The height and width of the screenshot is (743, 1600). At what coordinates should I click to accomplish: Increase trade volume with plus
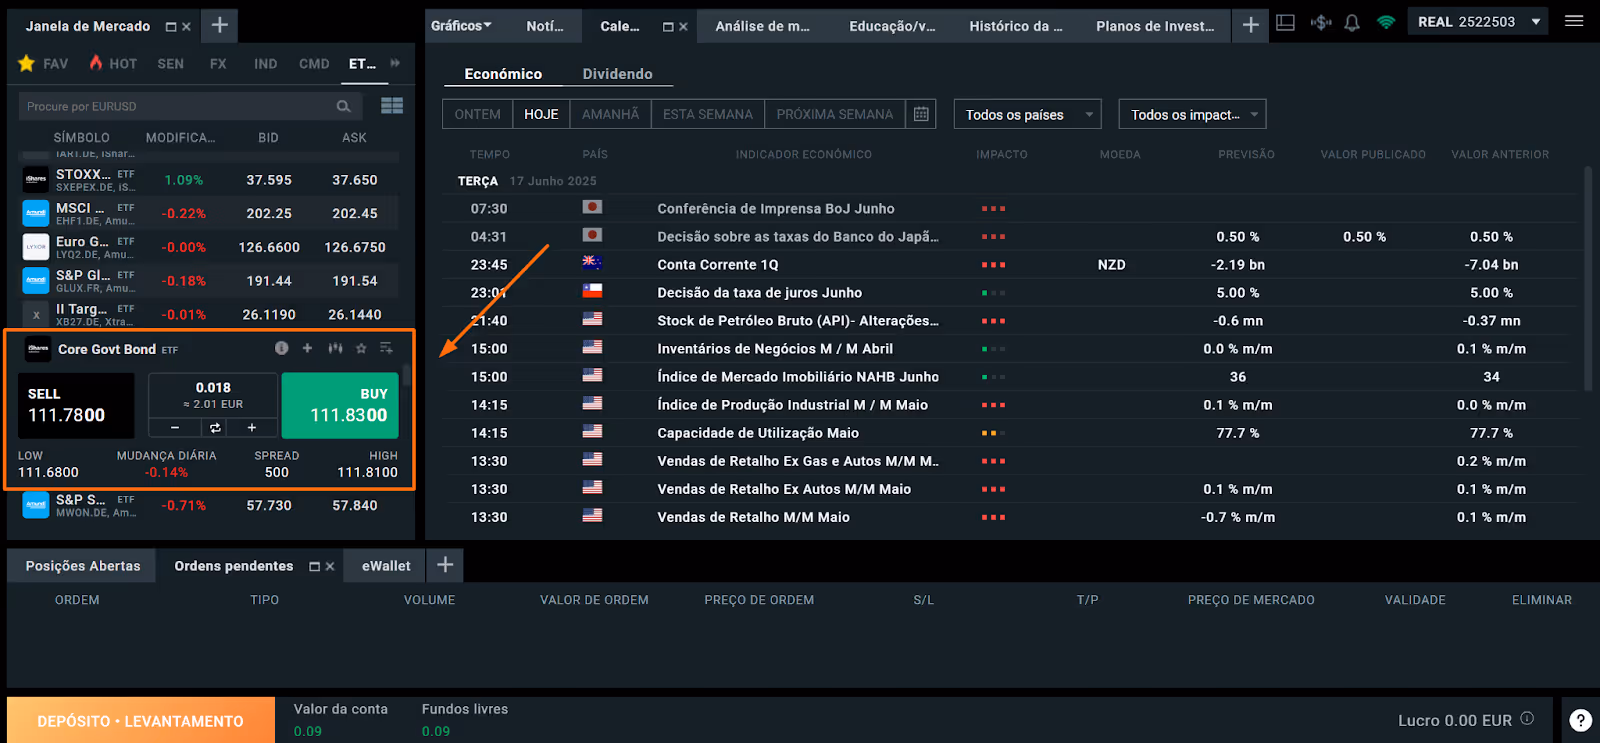[252, 428]
